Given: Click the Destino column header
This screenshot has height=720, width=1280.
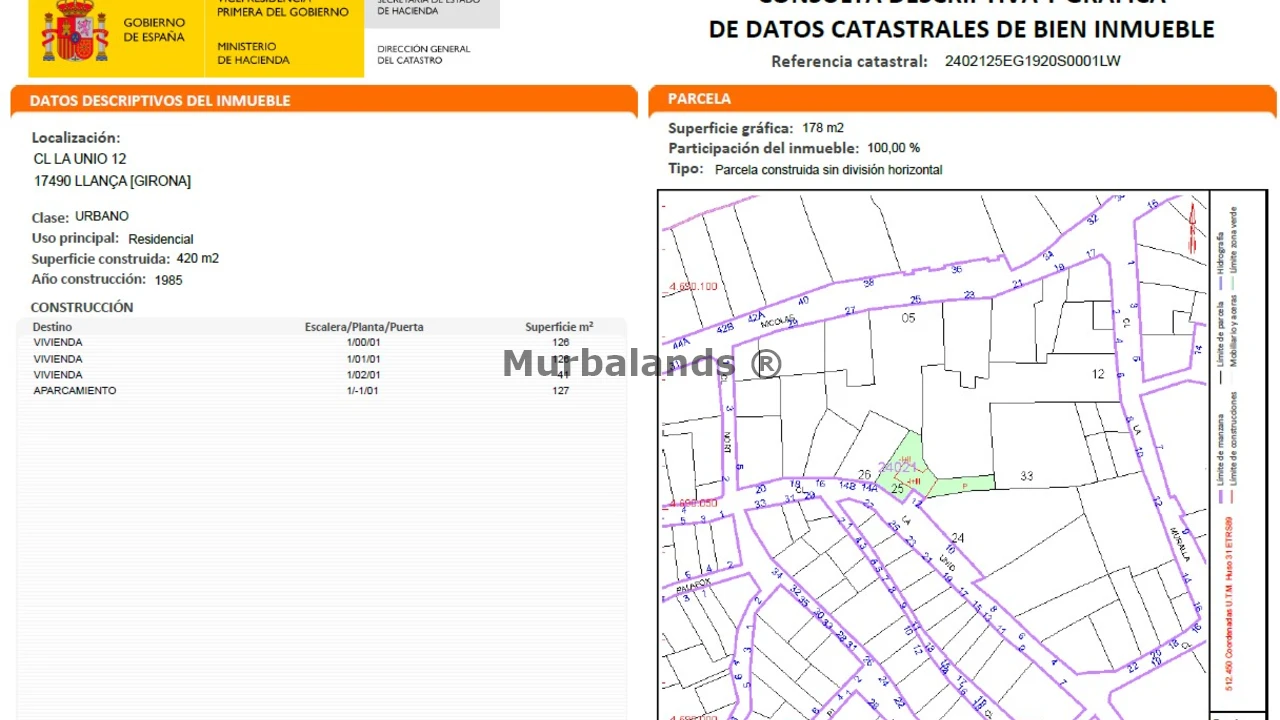Looking at the screenshot, I should (x=52, y=327).
